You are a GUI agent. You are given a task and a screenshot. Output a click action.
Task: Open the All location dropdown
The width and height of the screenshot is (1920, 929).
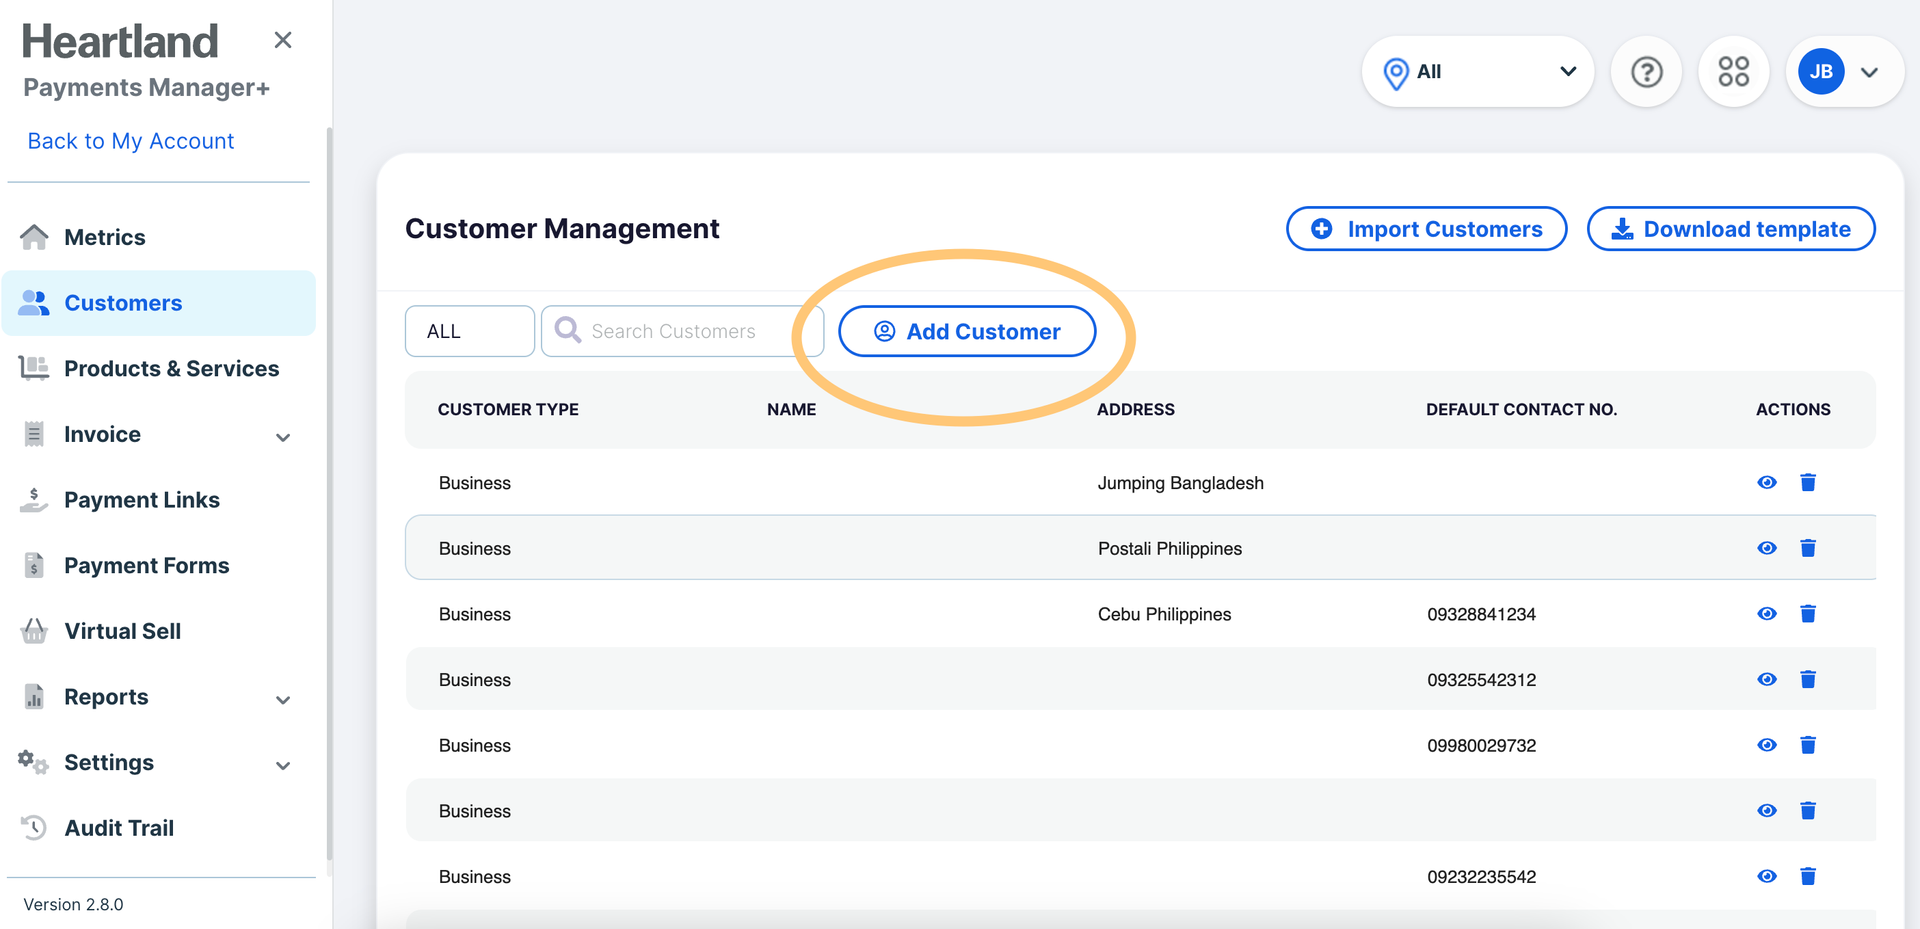(1478, 72)
